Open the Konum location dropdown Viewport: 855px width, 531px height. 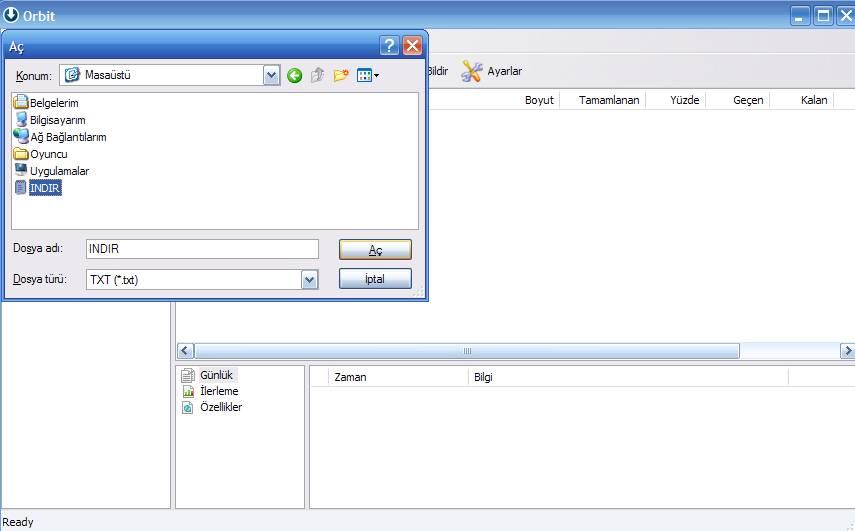[271, 75]
